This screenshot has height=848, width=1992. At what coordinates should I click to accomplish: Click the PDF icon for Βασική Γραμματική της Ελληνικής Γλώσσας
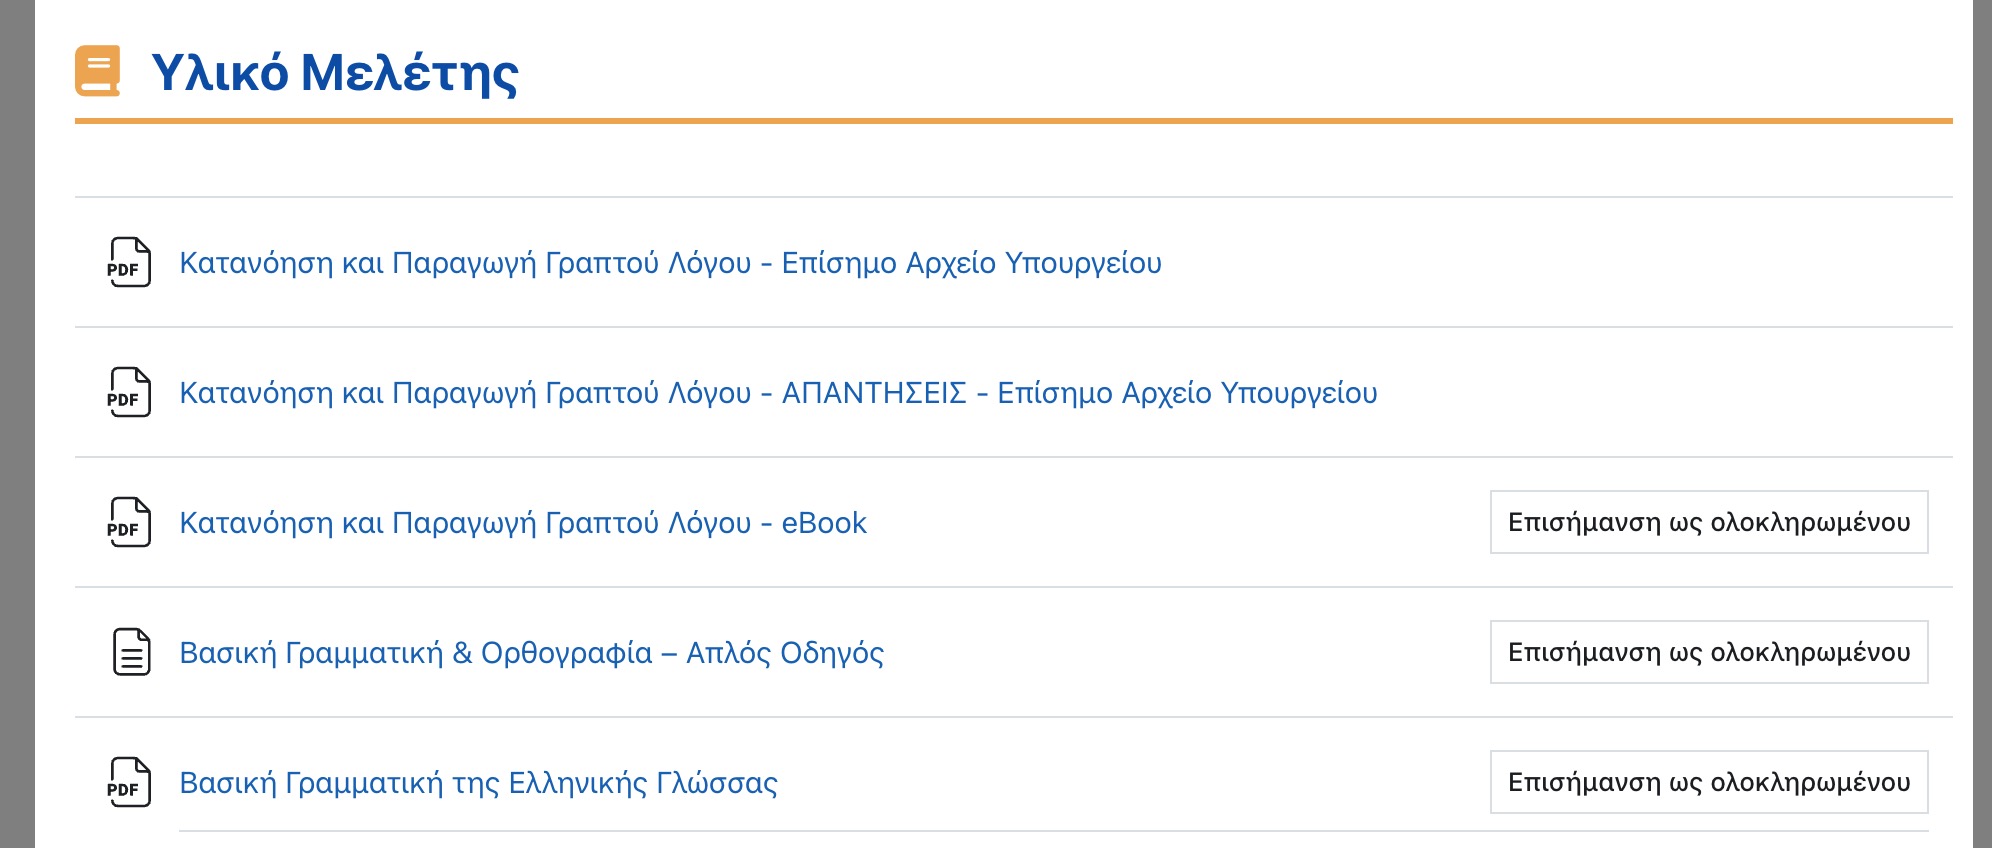(x=129, y=782)
